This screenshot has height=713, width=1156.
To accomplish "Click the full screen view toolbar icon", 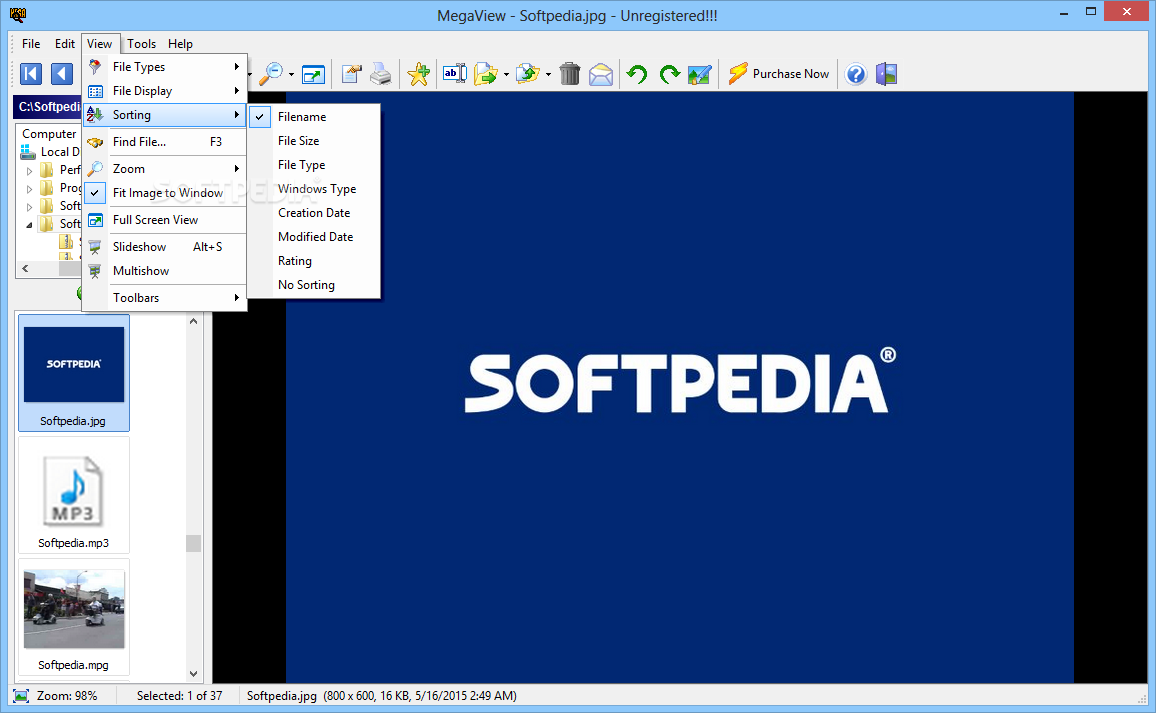I will 313,74.
